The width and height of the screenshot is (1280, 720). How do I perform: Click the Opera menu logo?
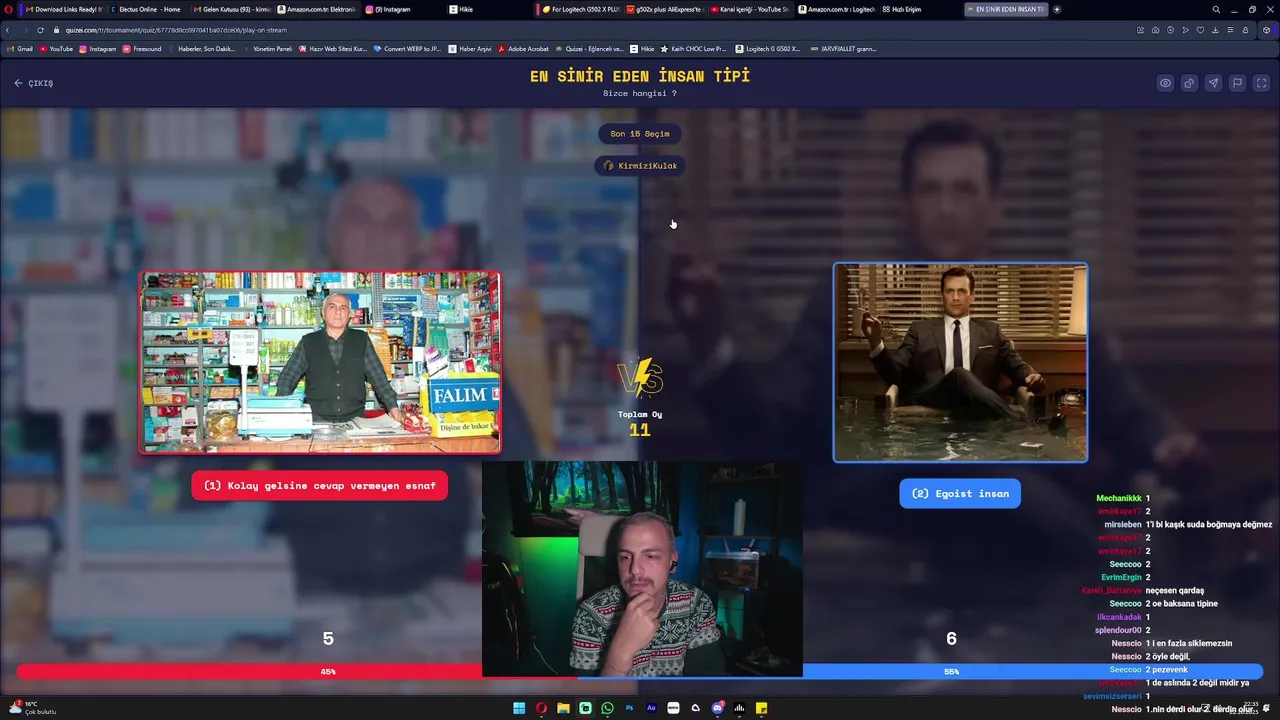tap(10, 9)
